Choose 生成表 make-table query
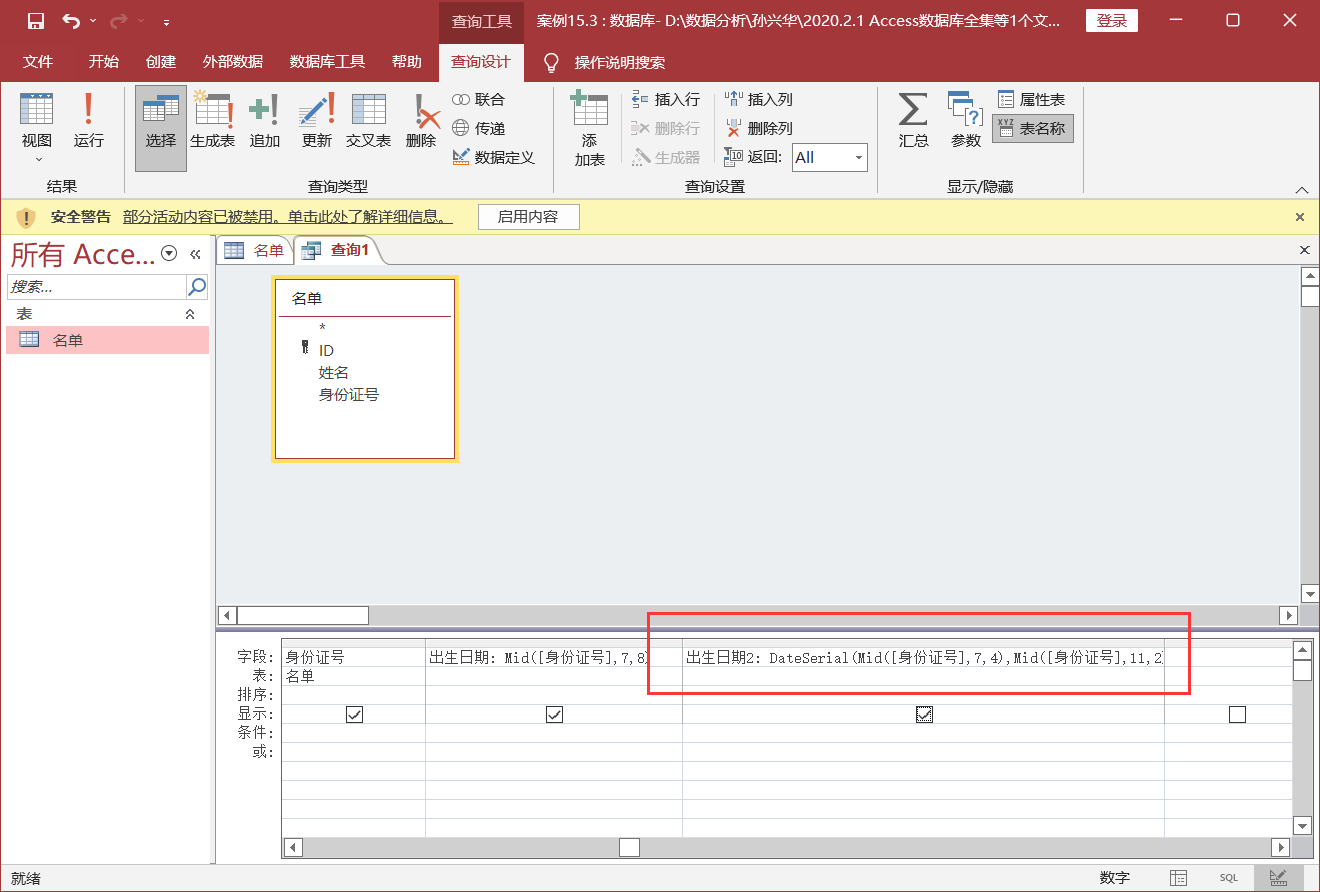 tap(212, 122)
